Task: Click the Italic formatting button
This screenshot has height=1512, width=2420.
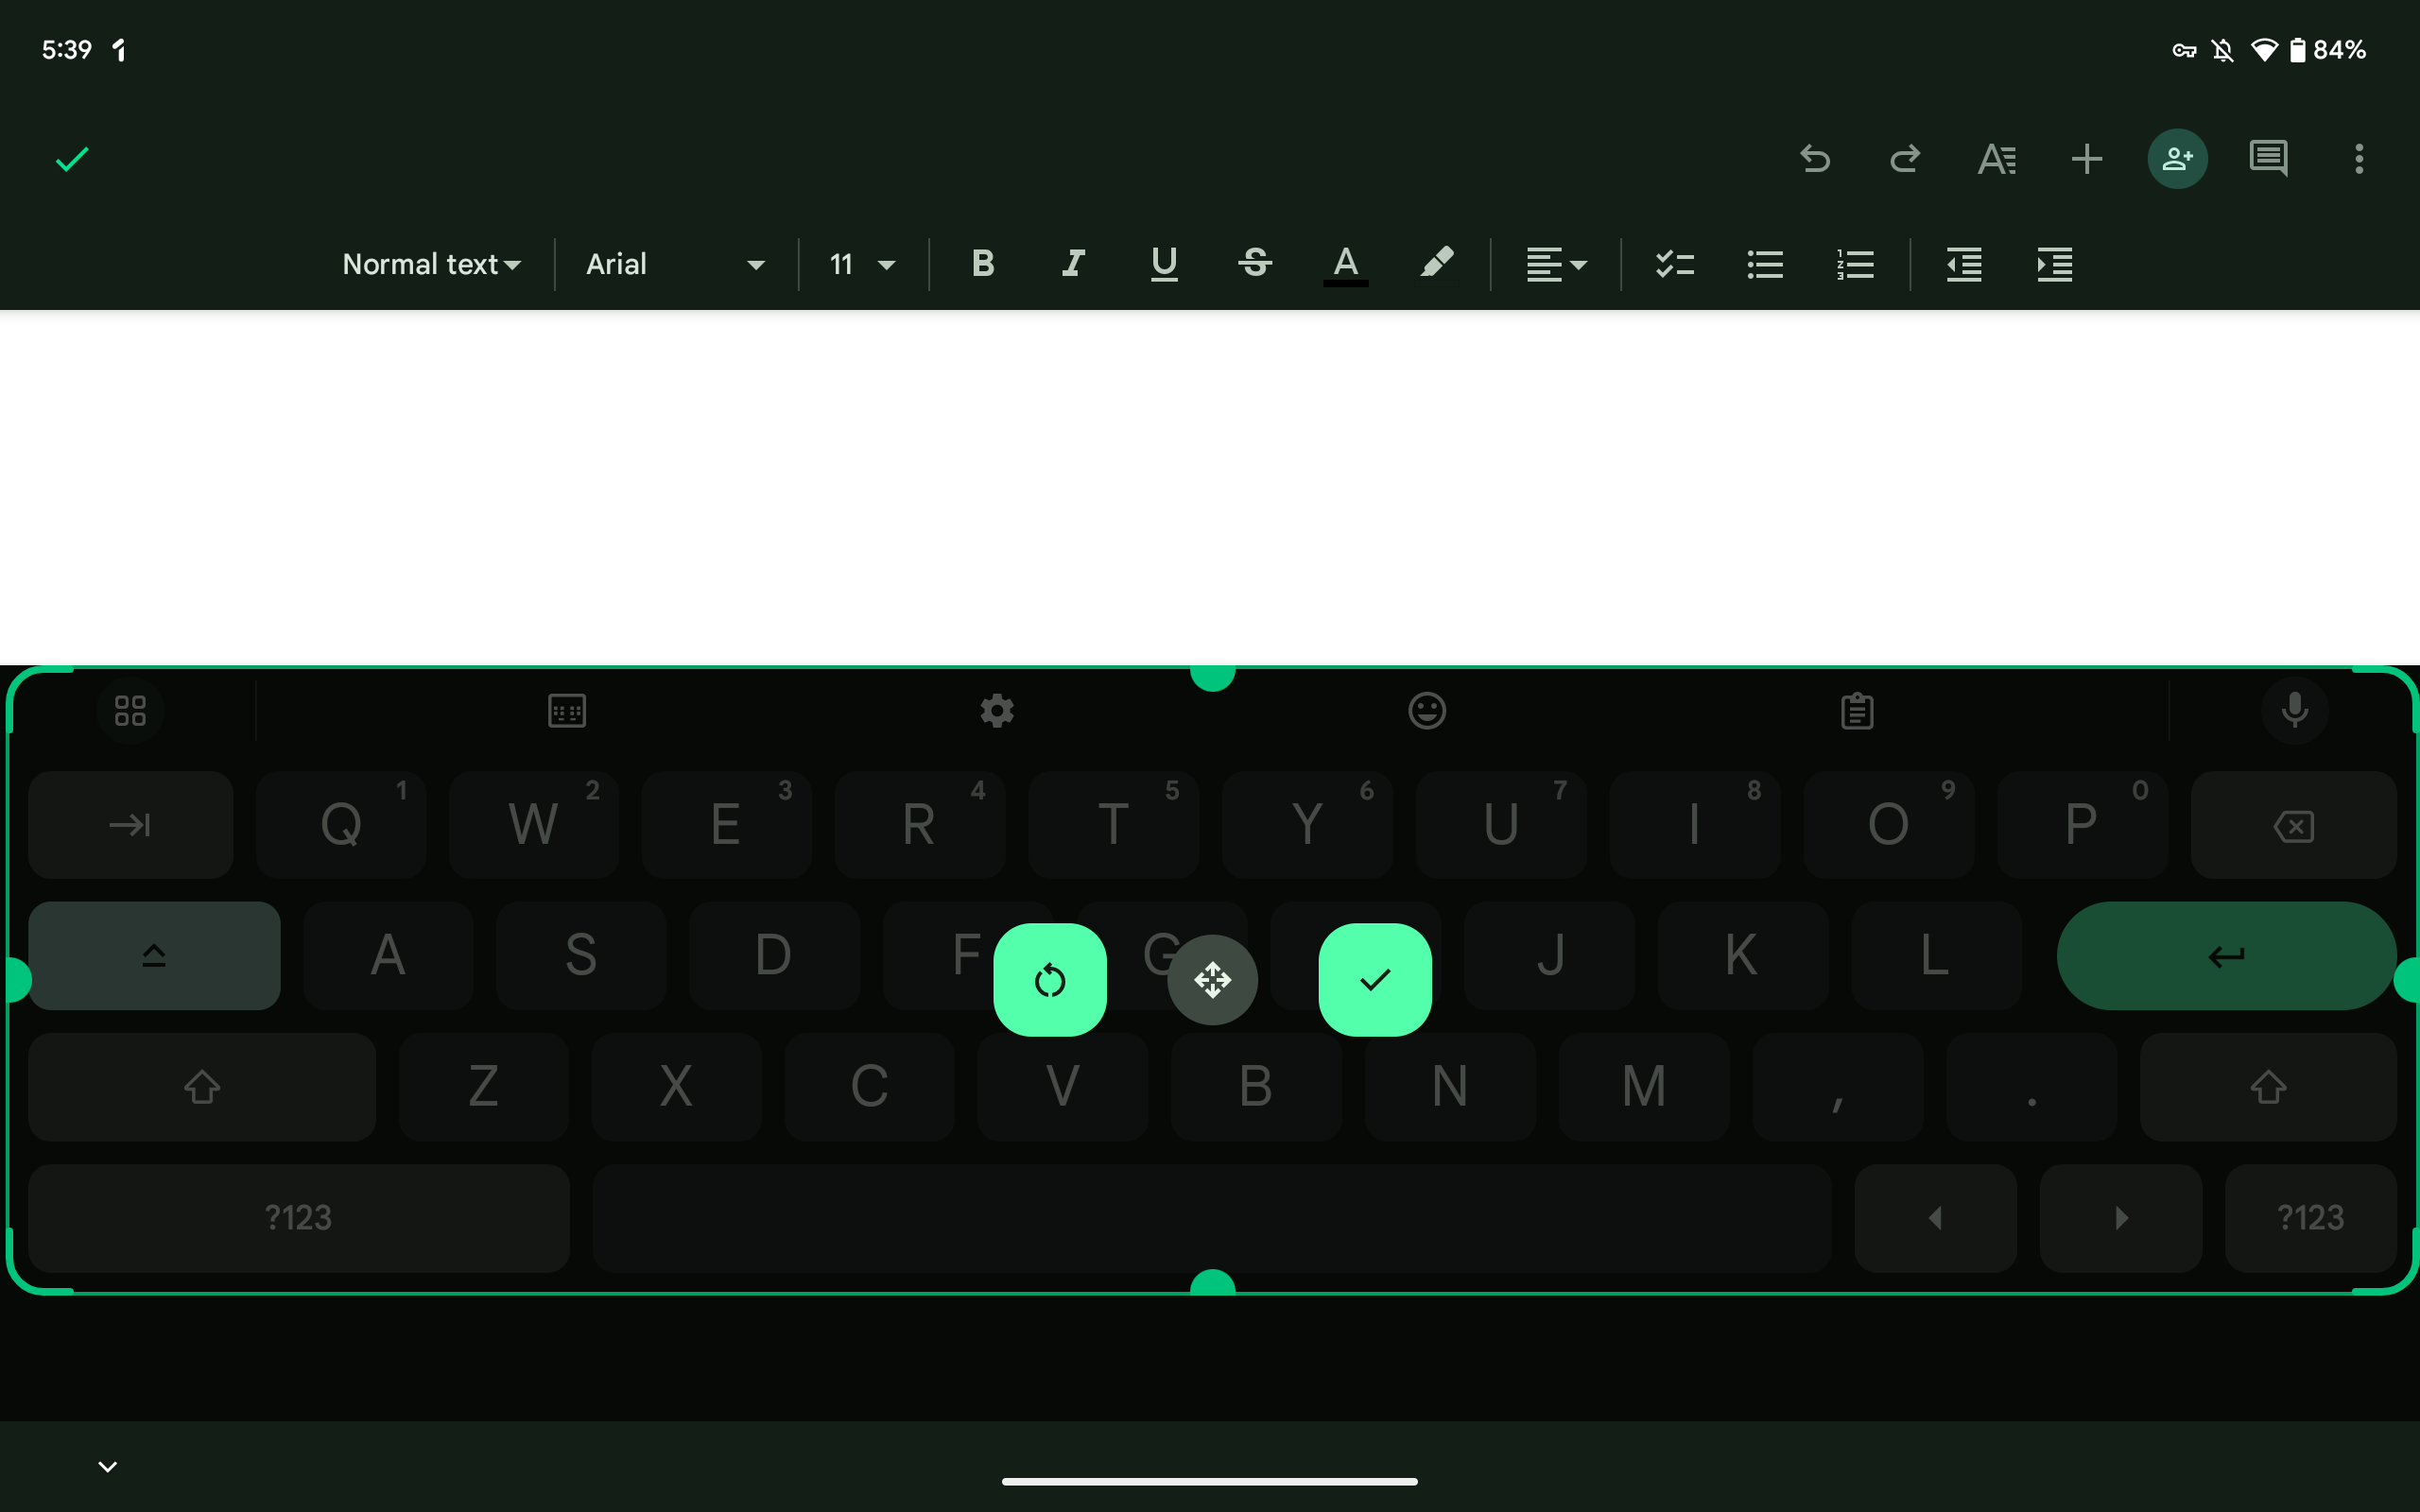Action: pyautogui.click(x=1073, y=263)
